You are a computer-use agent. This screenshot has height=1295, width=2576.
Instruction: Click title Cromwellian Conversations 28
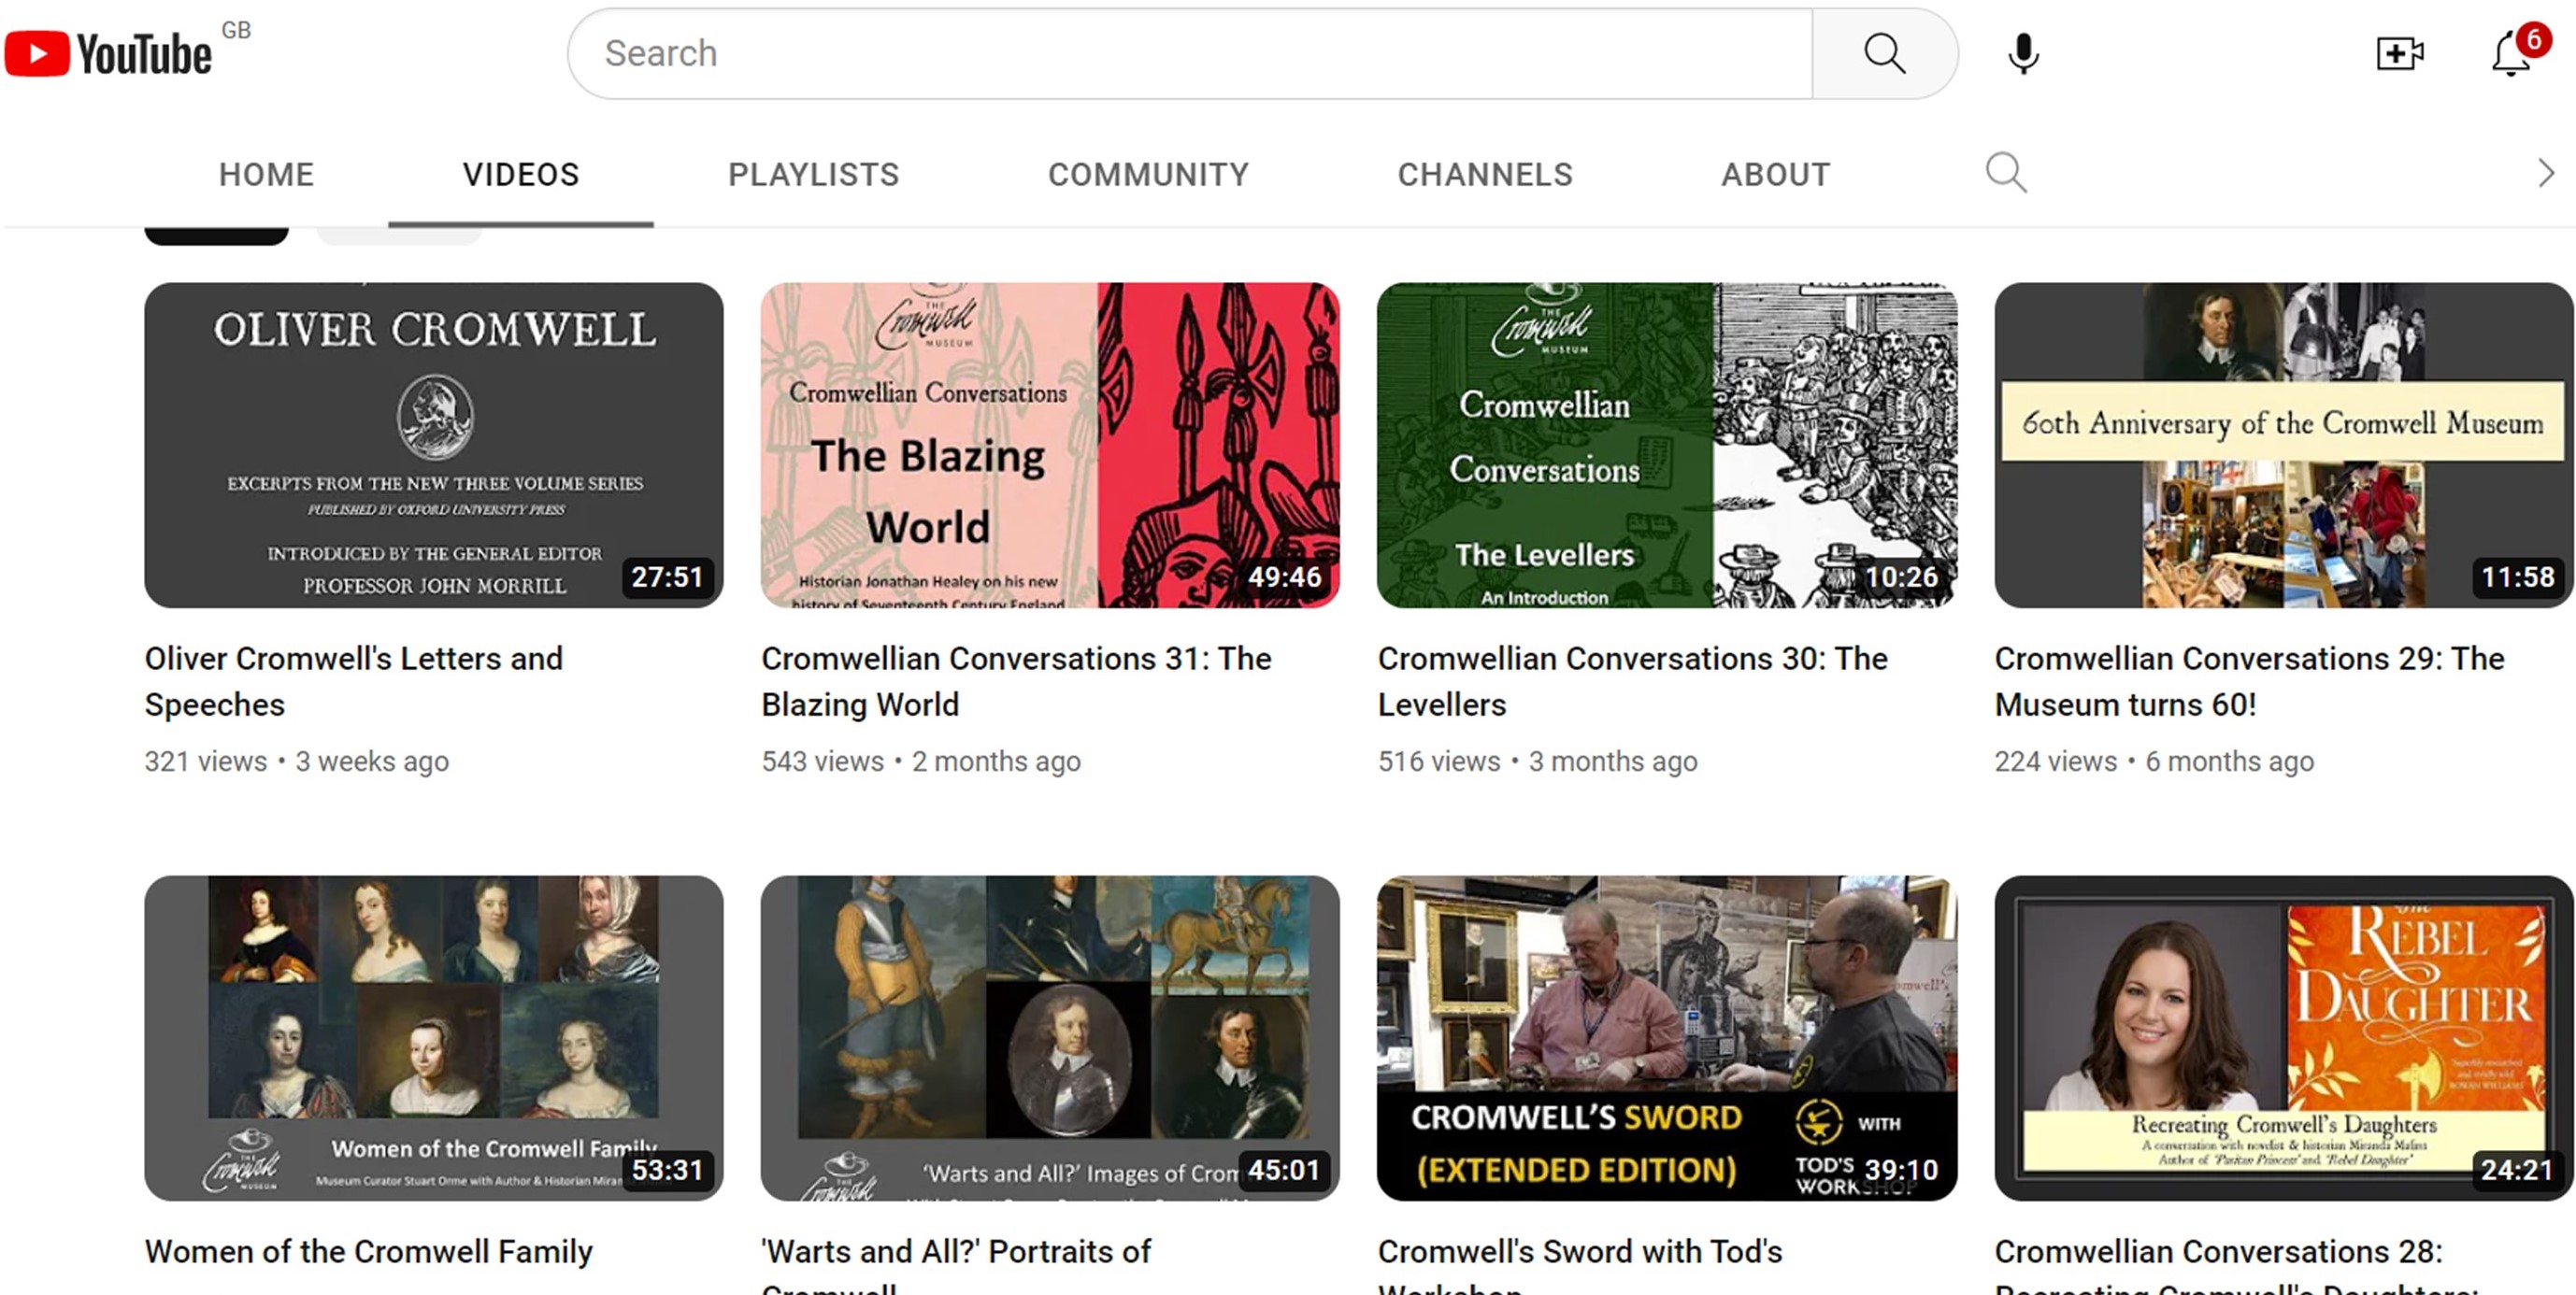(2236, 1265)
